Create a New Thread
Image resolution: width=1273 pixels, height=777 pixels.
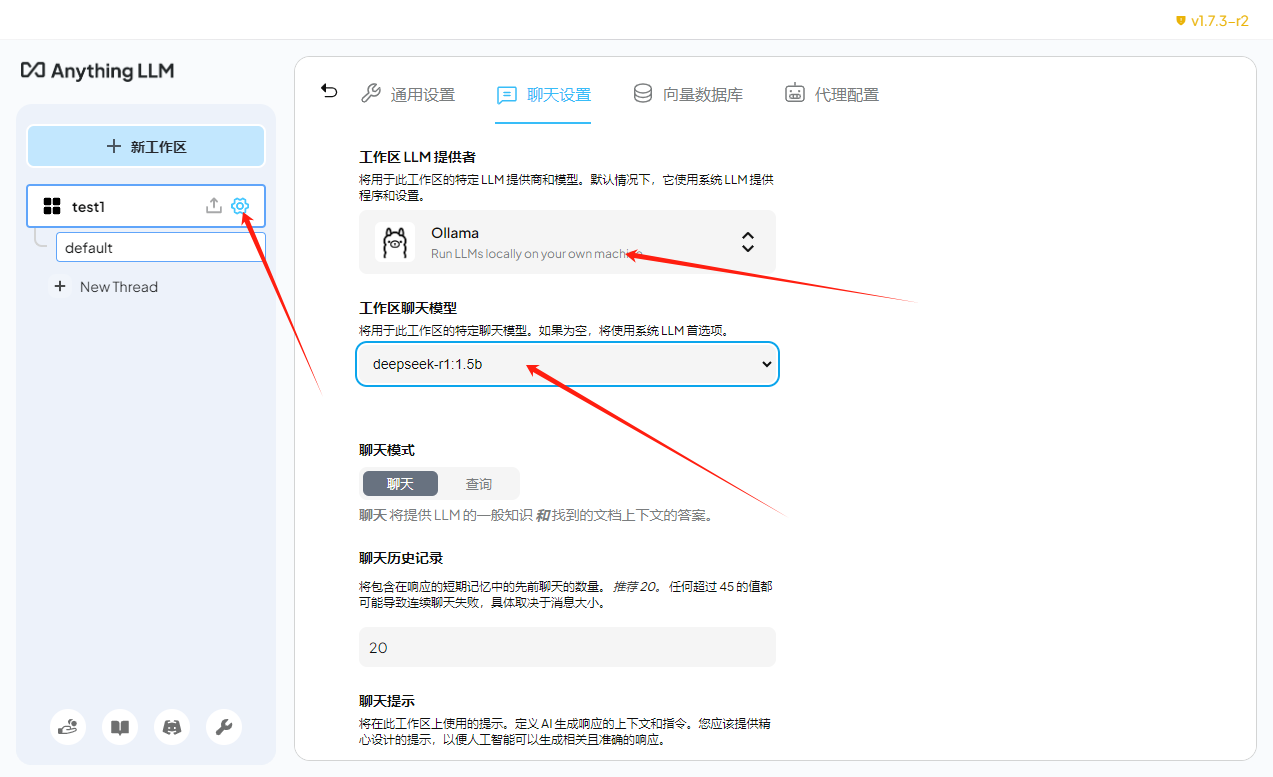coord(106,287)
